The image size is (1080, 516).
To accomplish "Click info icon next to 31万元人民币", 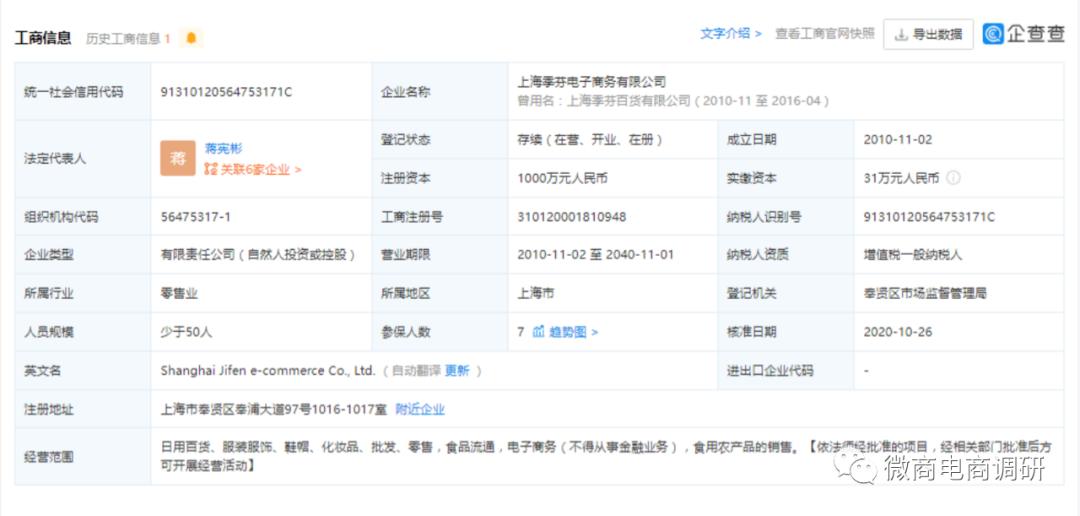I will 953,178.
